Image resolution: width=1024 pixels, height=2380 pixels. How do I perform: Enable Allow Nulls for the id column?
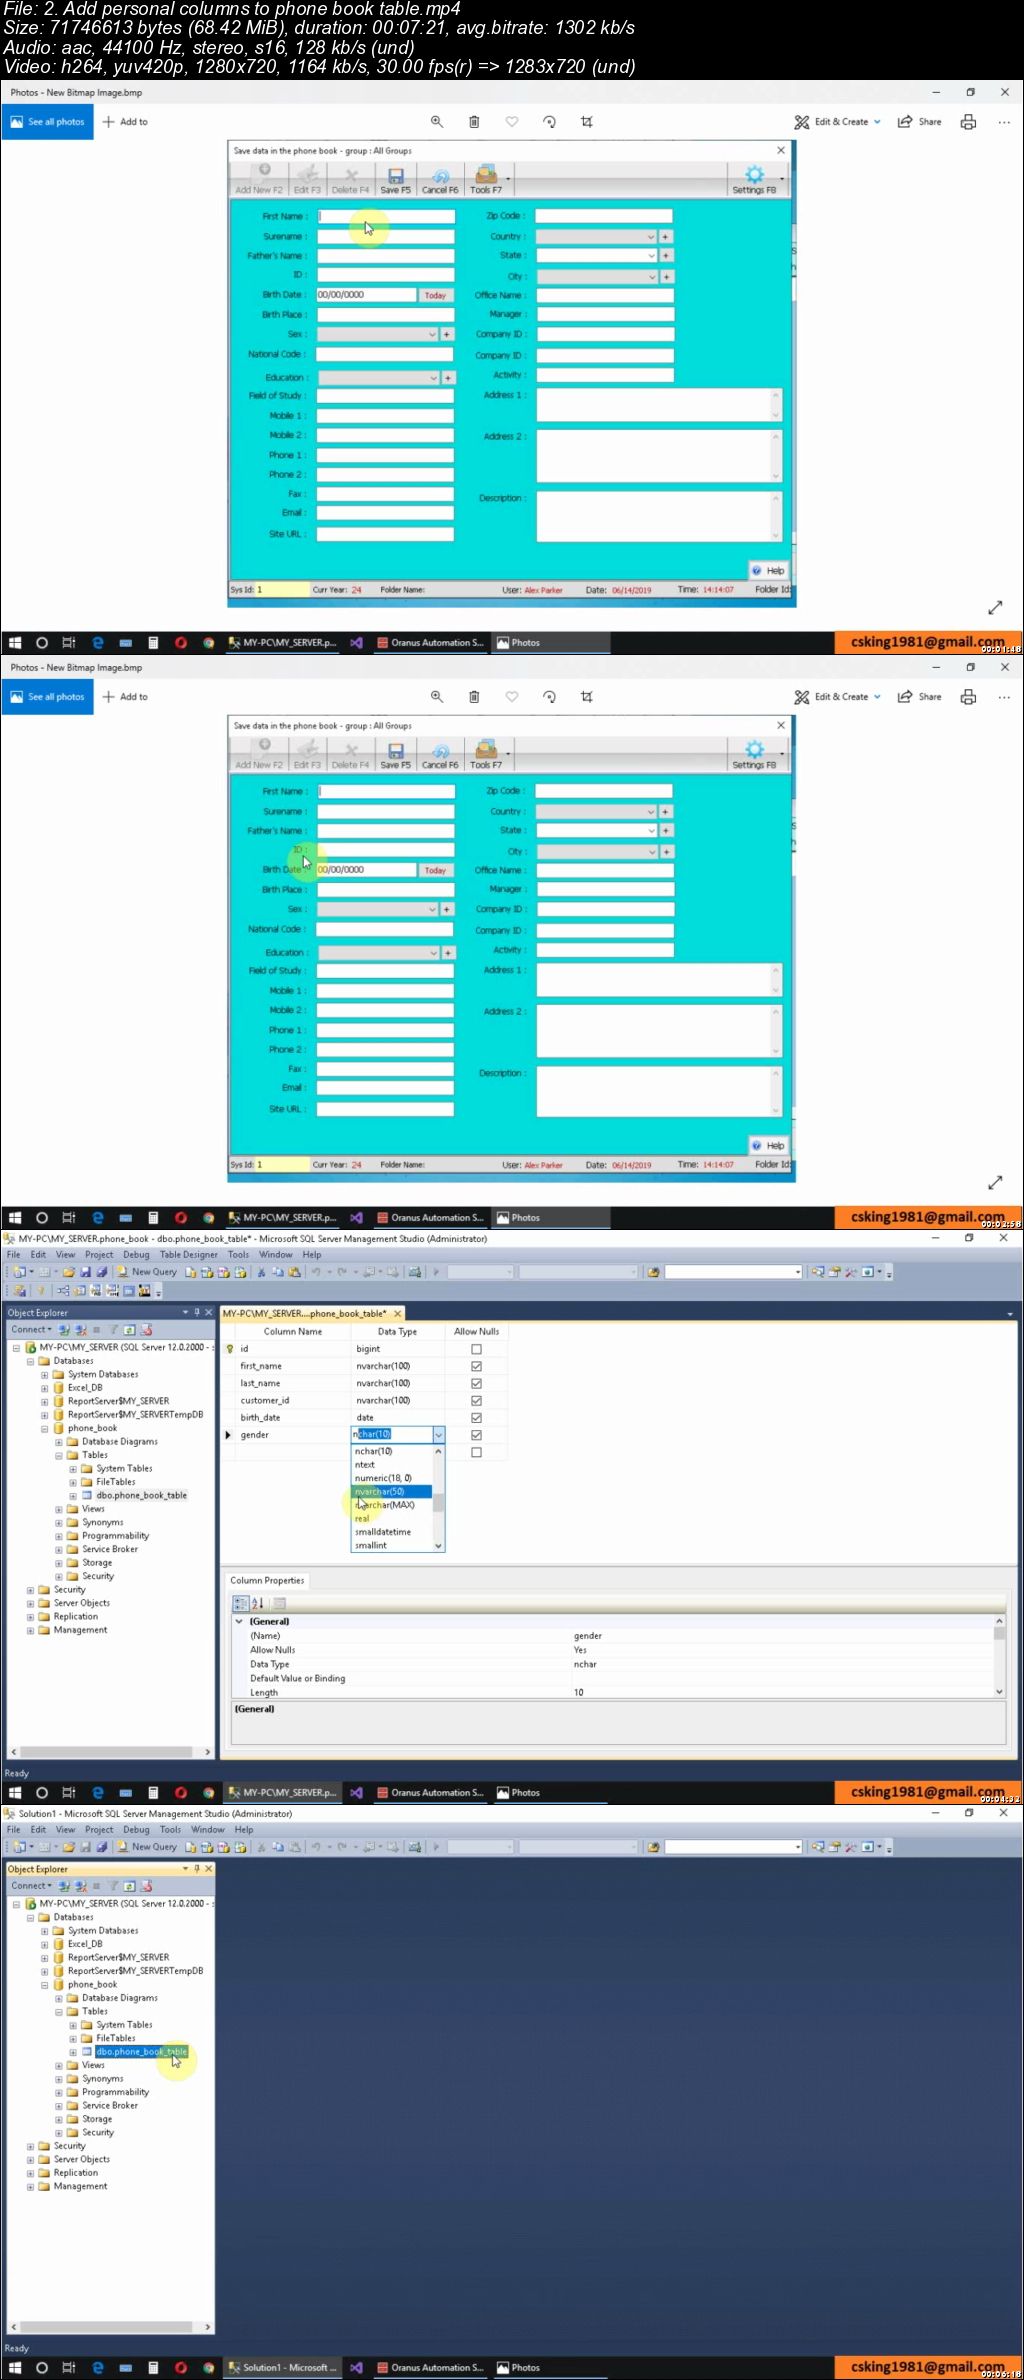tap(476, 1349)
